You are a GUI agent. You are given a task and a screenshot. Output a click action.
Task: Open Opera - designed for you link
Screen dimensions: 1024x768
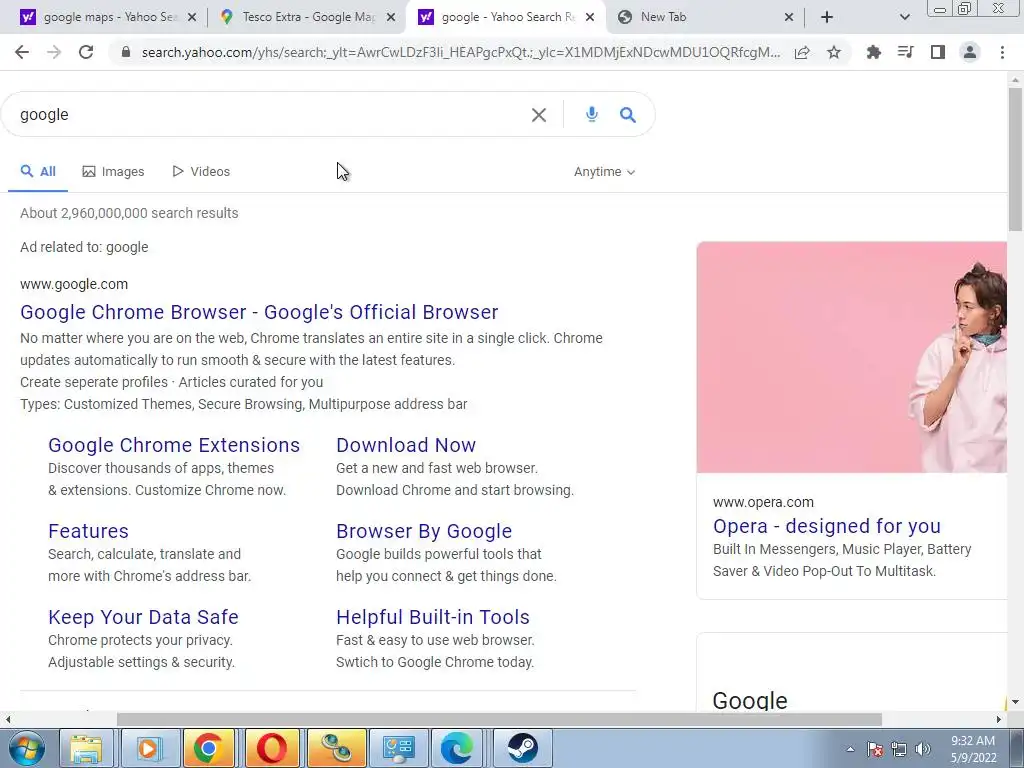point(827,526)
